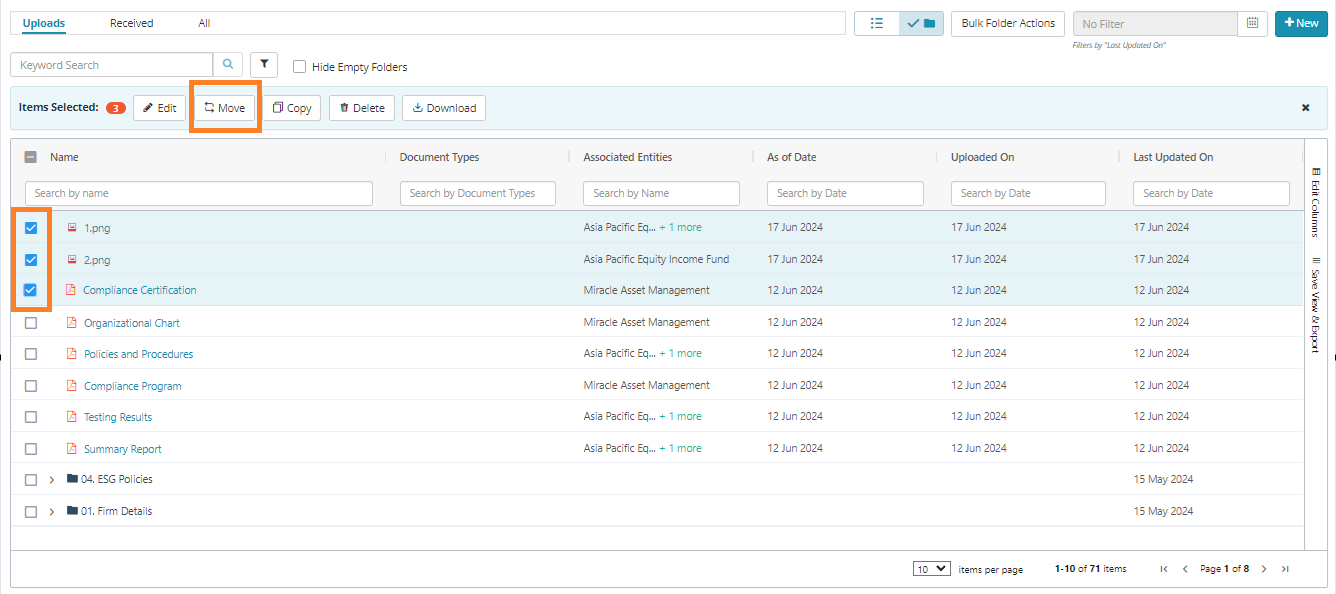
Task: Click the 04. ESG Policies folder icon
Action: coord(72,479)
